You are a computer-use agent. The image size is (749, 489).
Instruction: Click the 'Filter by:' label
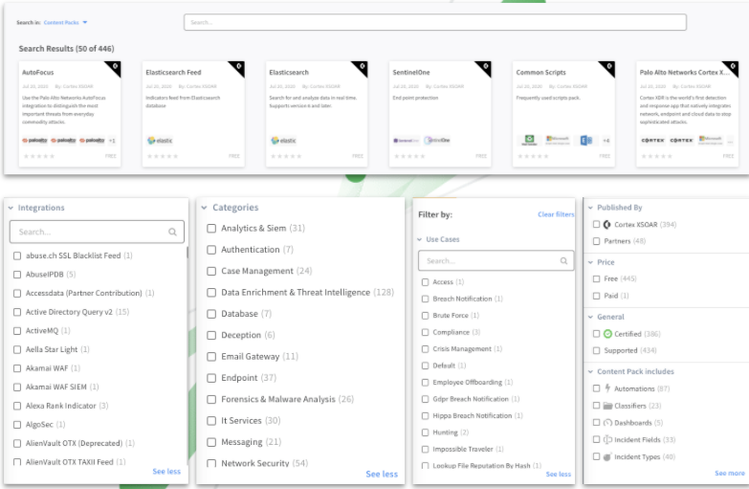coord(435,215)
